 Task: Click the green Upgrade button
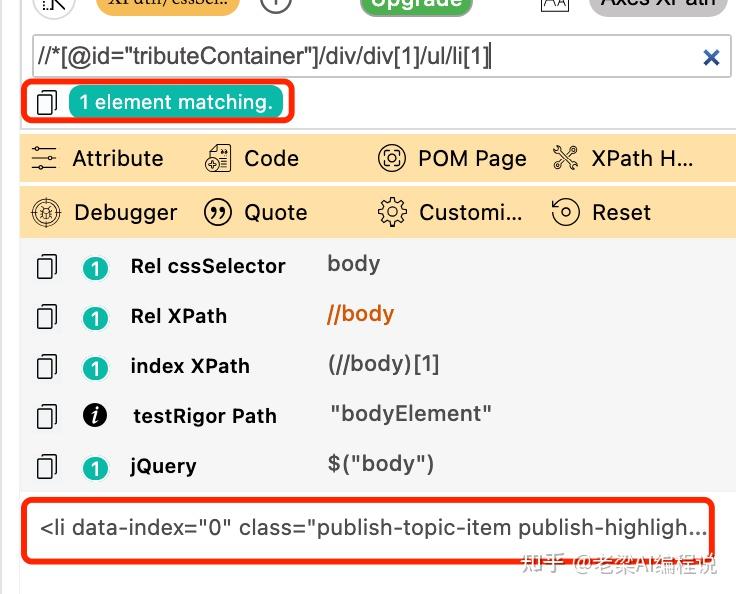point(415,4)
